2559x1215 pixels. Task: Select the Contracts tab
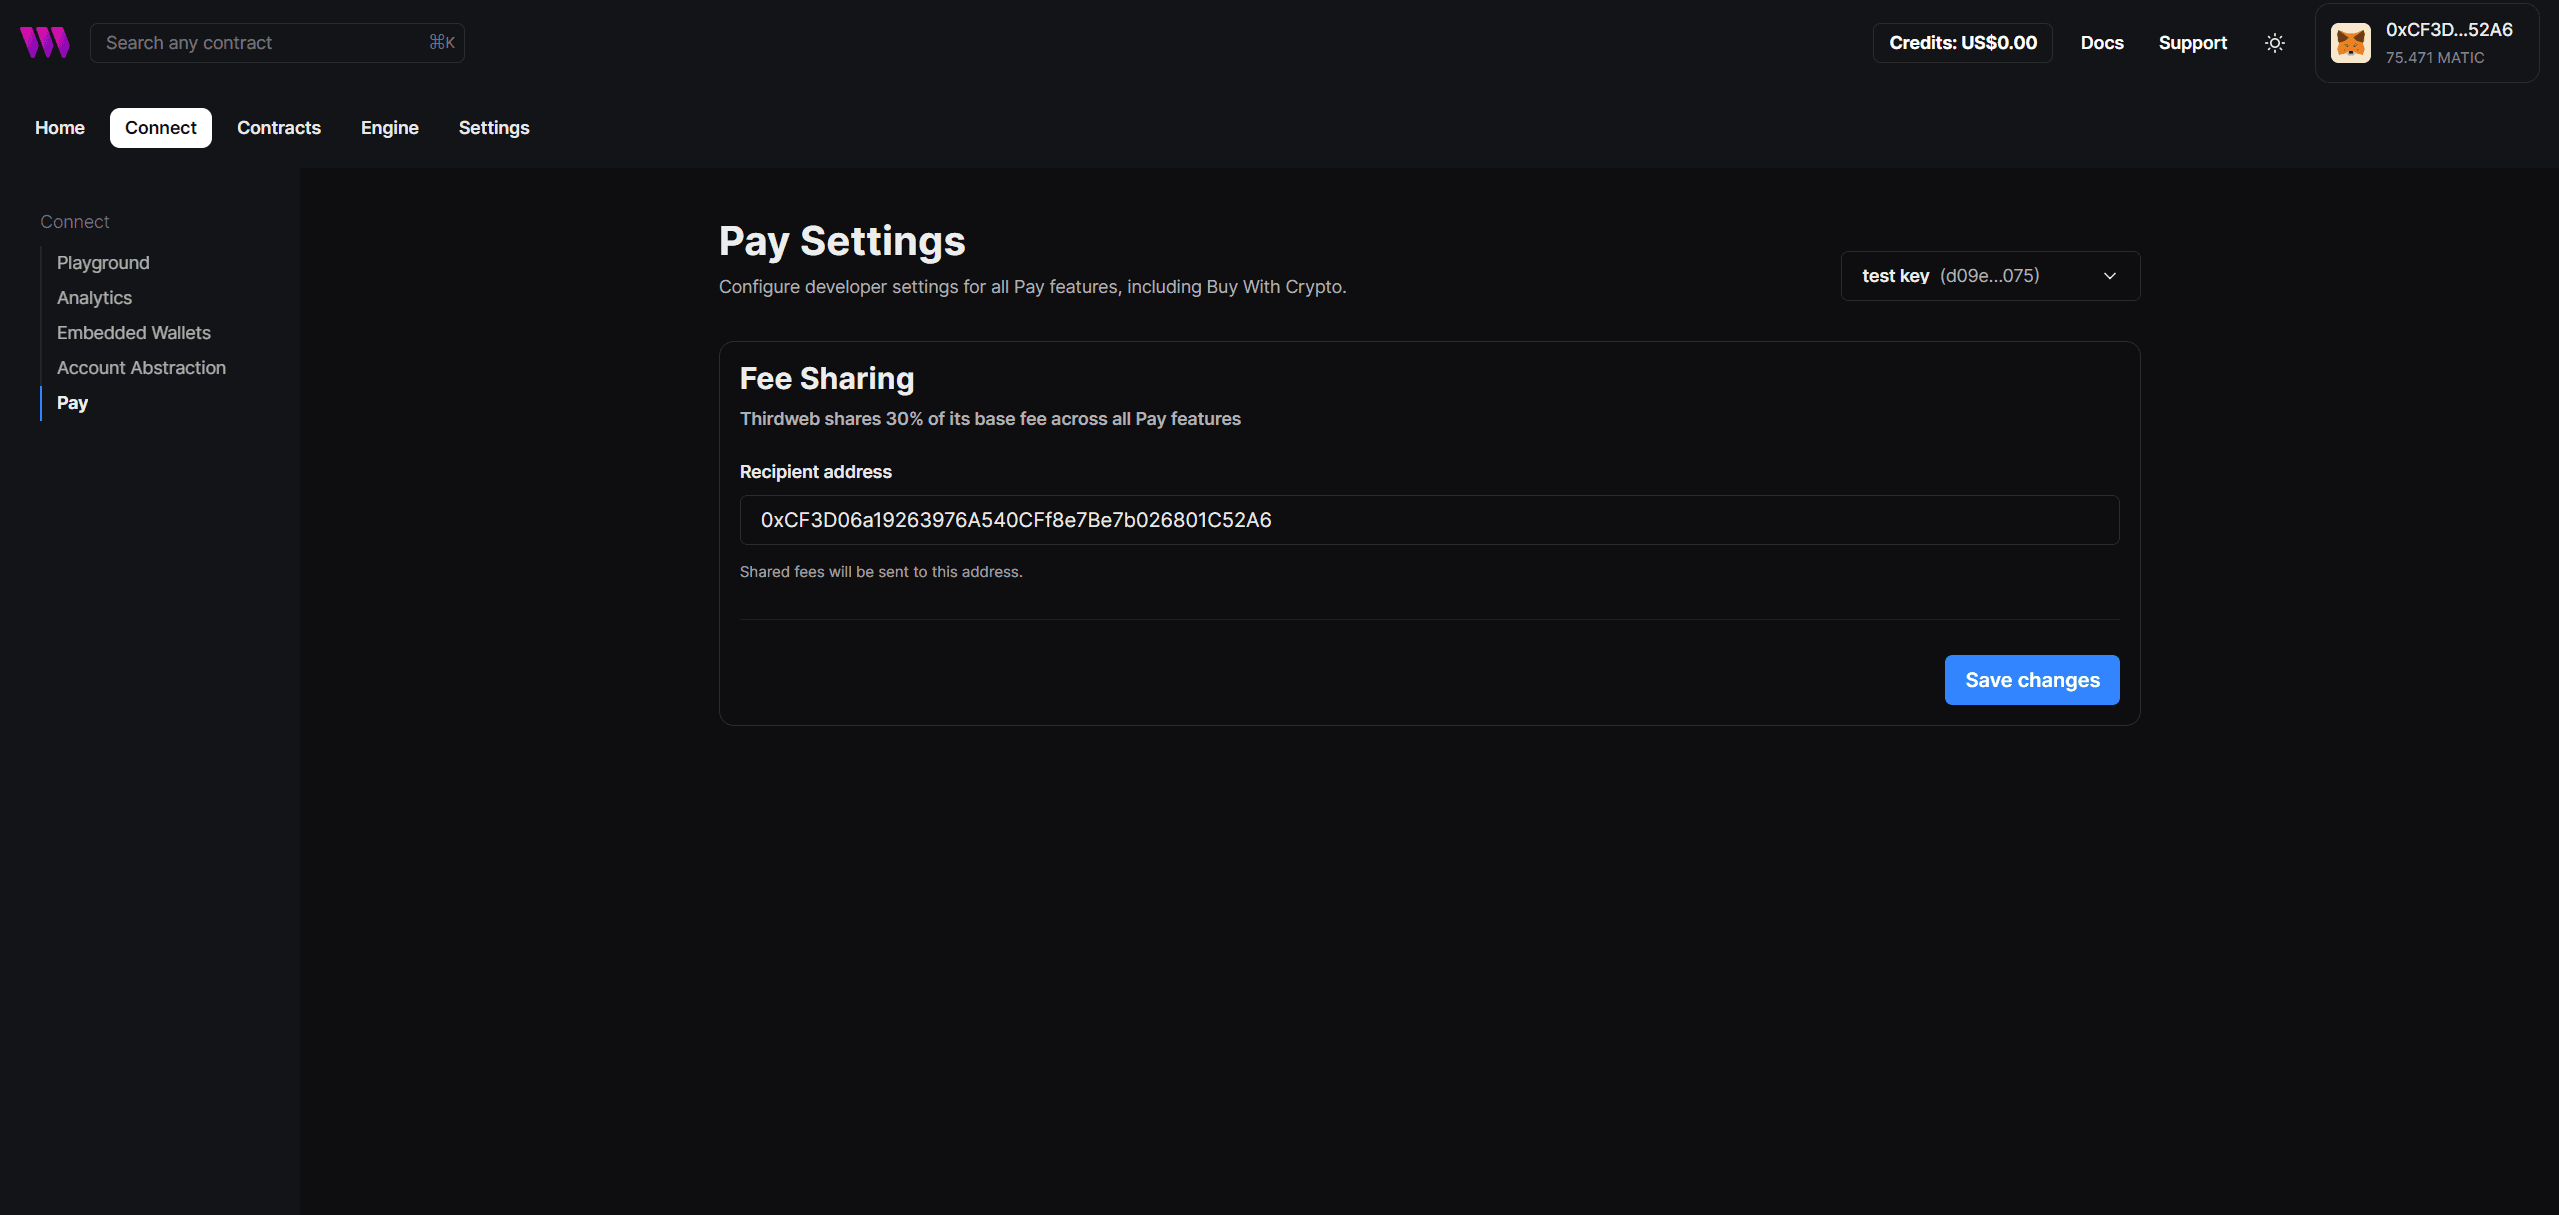click(279, 128)
